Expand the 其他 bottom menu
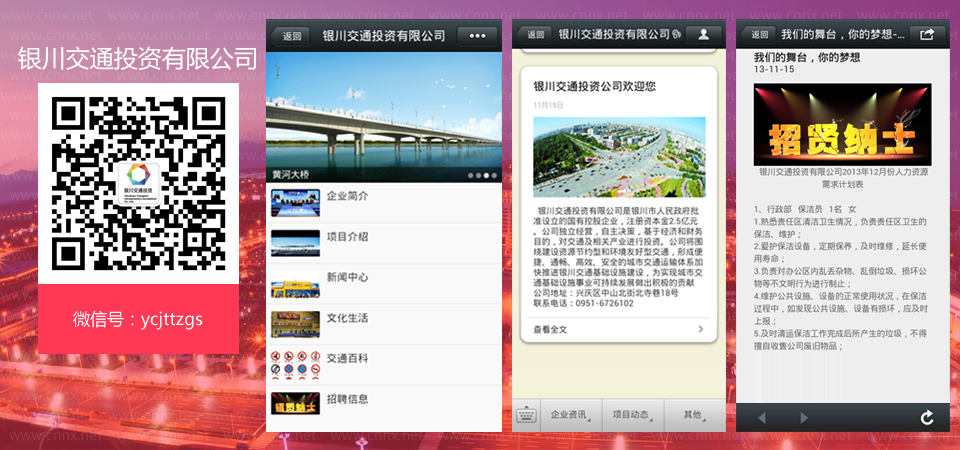960x450 pixels. 694,415
